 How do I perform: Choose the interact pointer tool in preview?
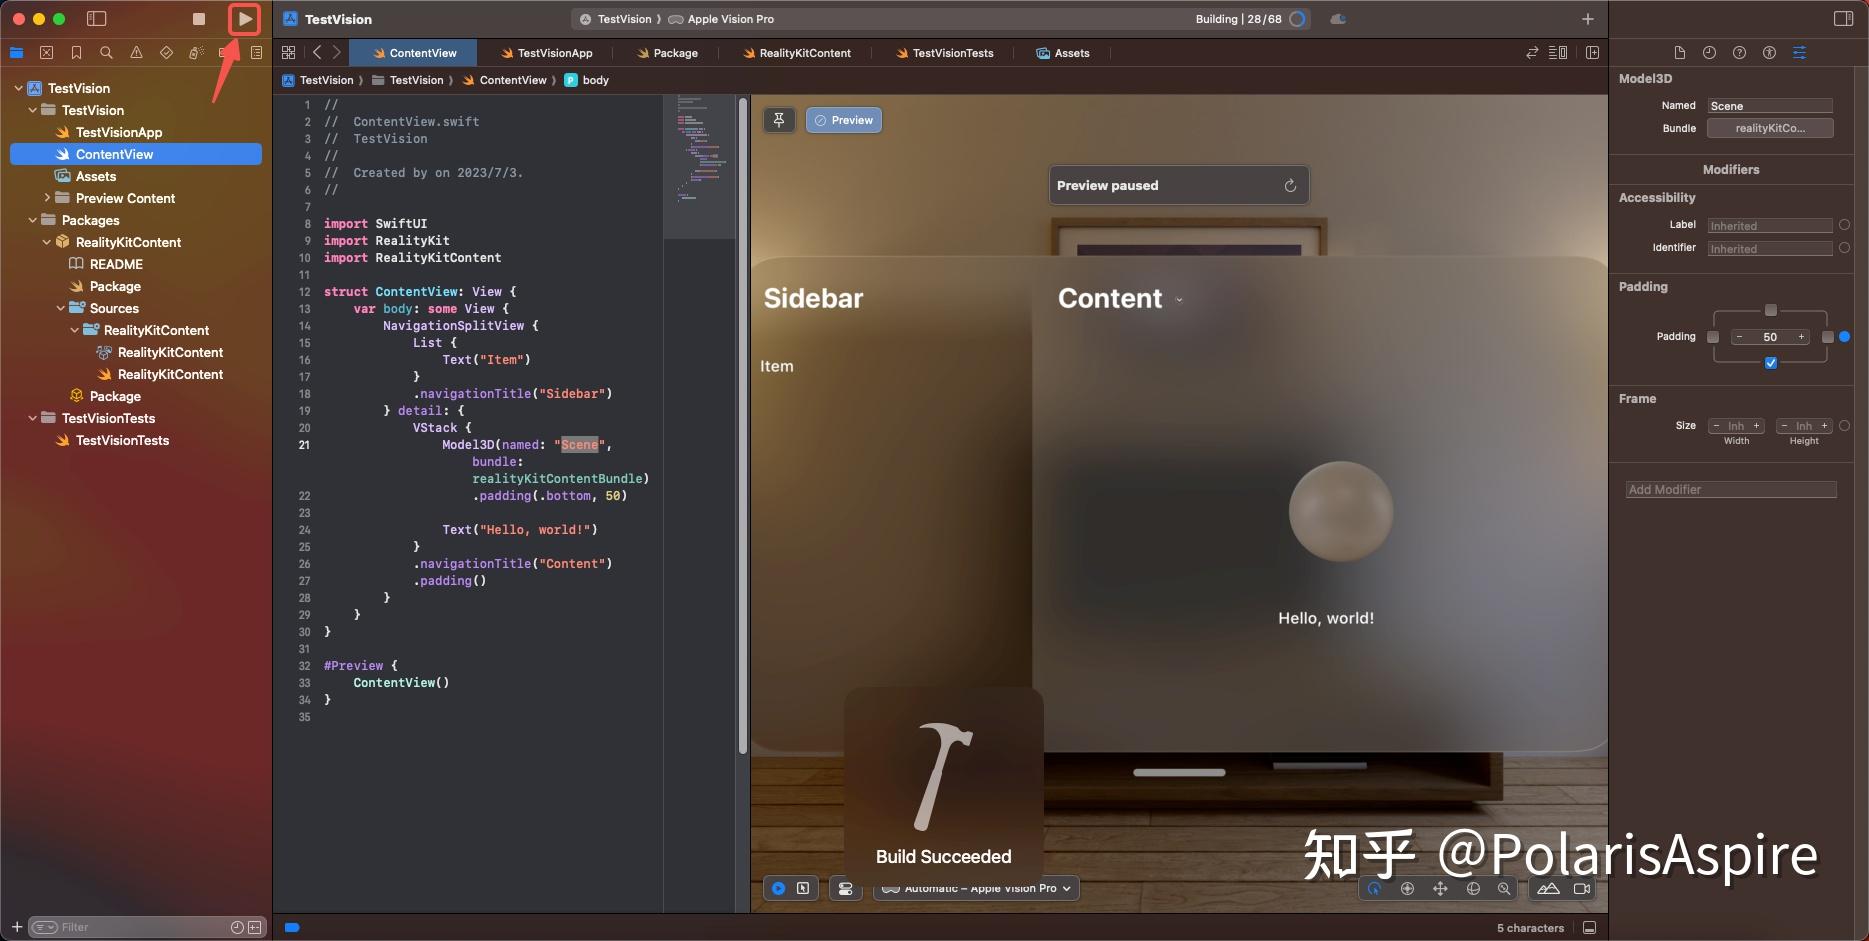pyautogui.click(x=1375, y=888)
